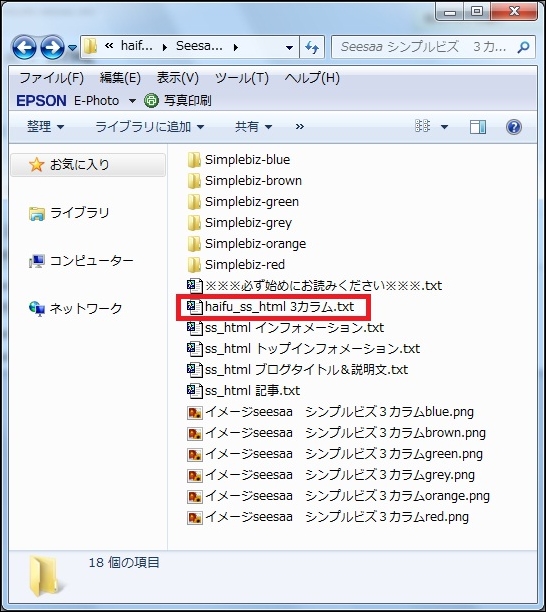
Task: Click the Back navigation arrow
Action: click(25, 48)
